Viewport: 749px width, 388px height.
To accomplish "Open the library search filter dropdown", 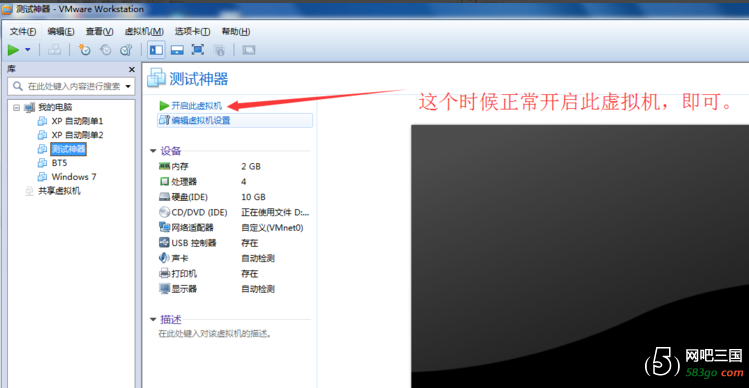I will coord(128,87).
